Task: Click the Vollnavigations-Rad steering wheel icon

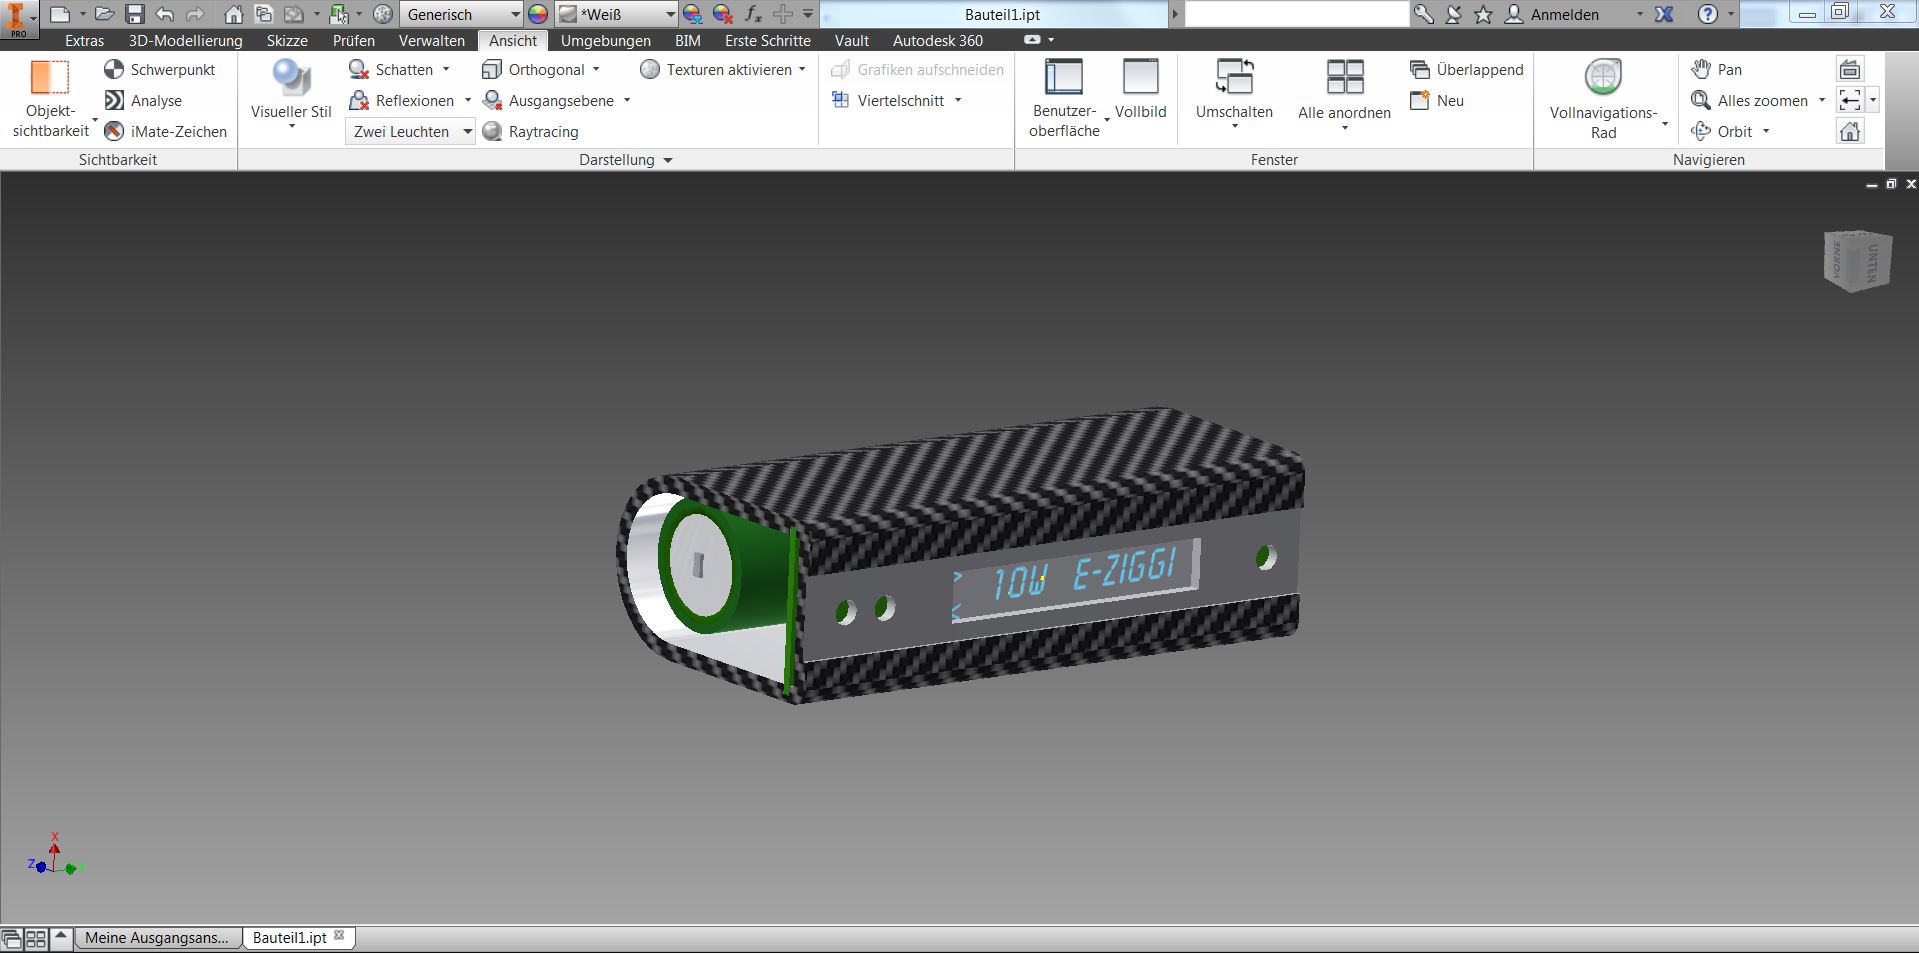Action: click(1603, 77)
